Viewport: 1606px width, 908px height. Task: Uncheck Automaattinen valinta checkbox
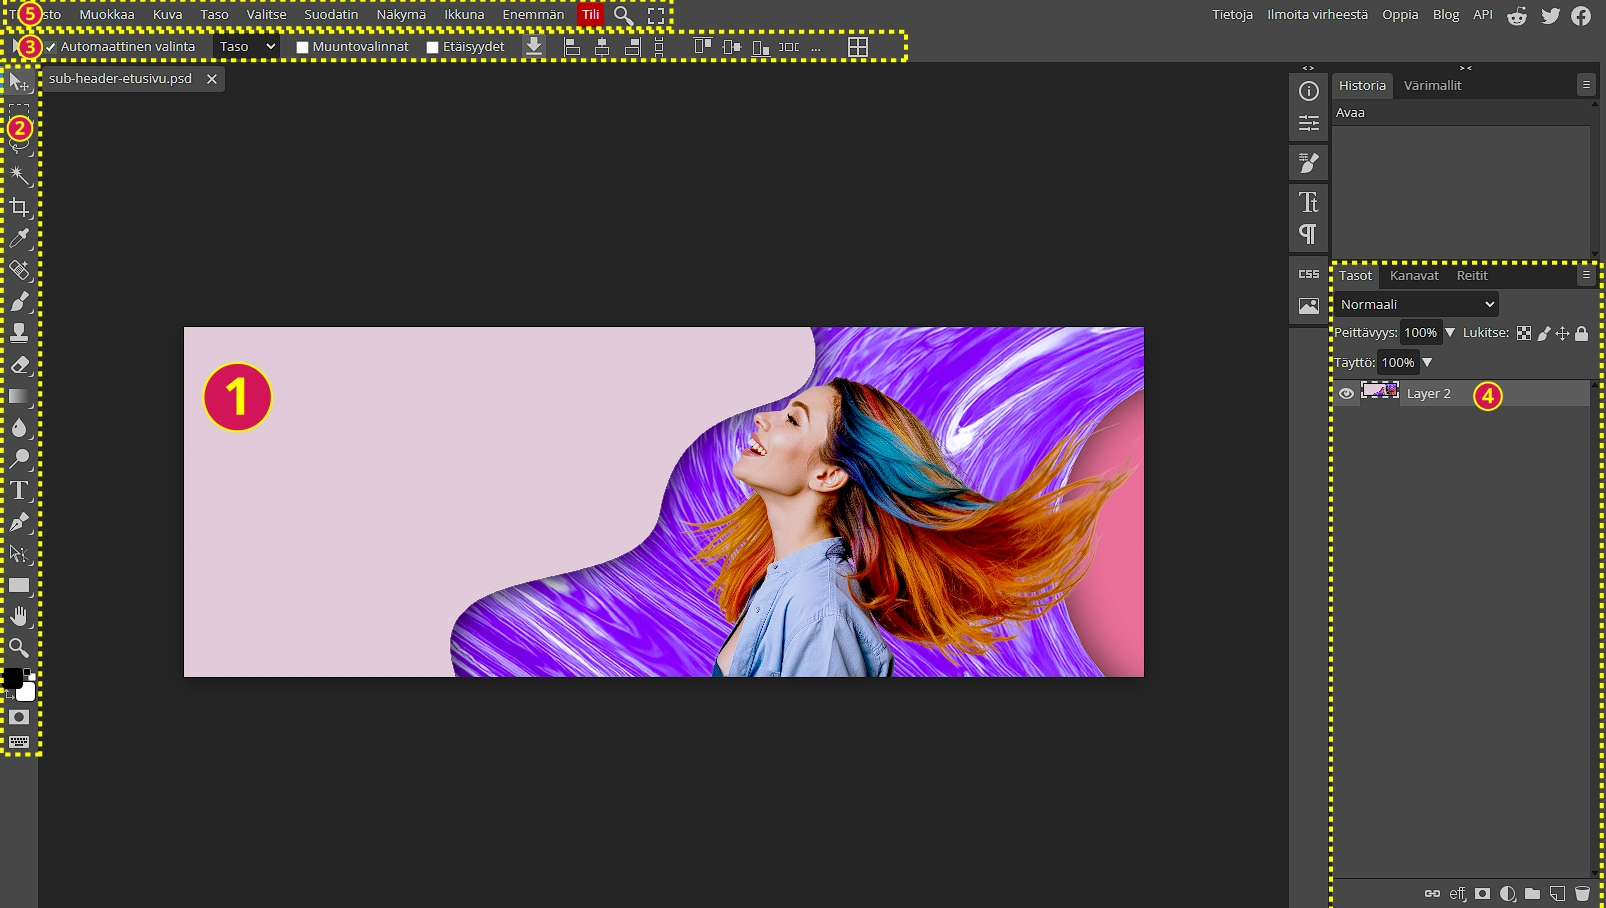pyautogui.click(x=51, y=47)
